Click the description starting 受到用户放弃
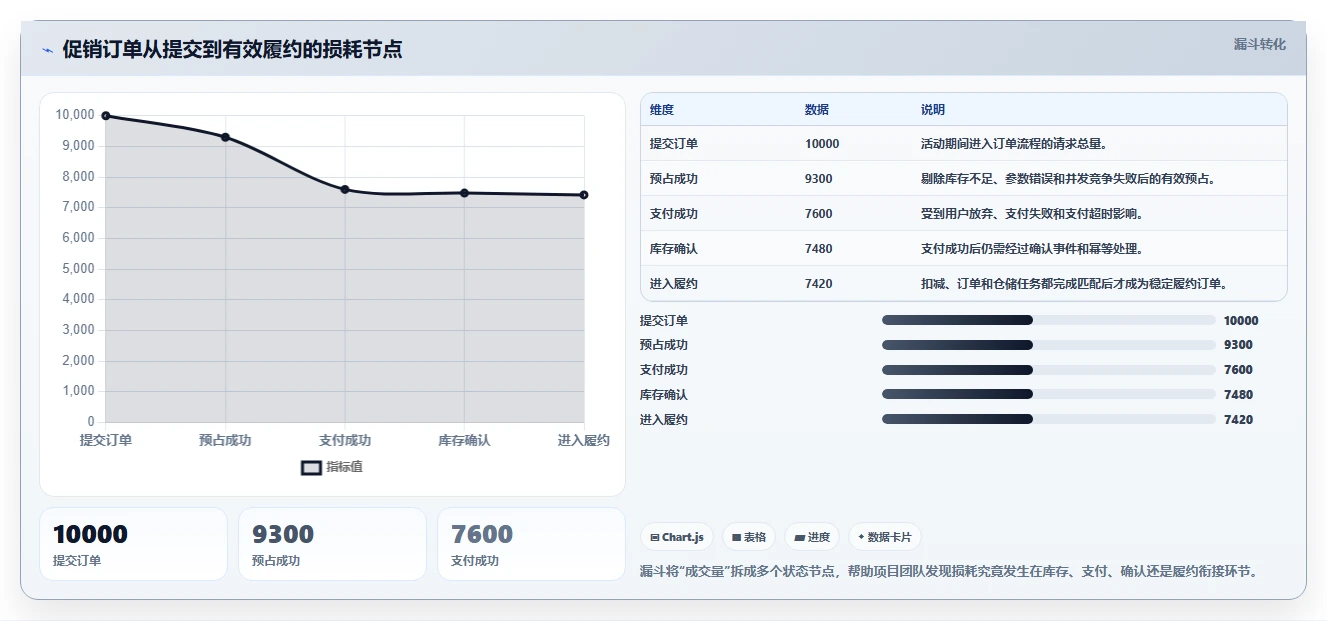This screenshot has height=621, width=1327. pos(1031,214)
